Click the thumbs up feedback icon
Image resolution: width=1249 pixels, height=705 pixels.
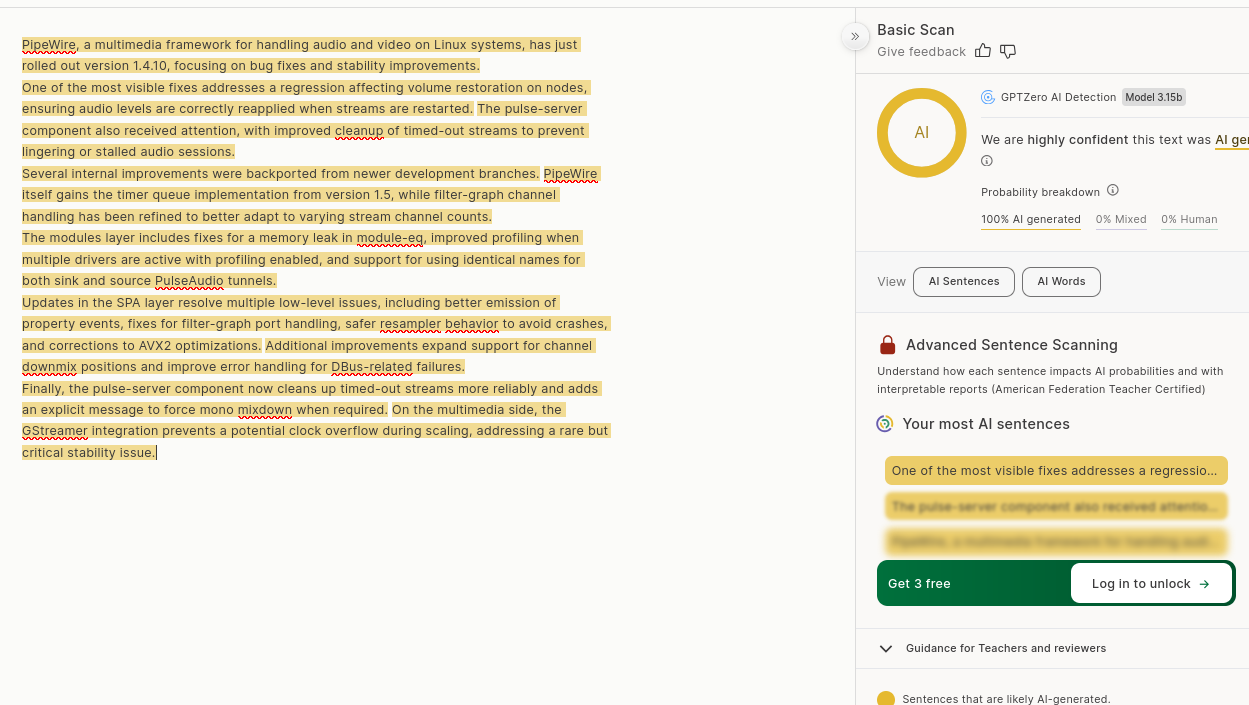click(x=983, y=51)
